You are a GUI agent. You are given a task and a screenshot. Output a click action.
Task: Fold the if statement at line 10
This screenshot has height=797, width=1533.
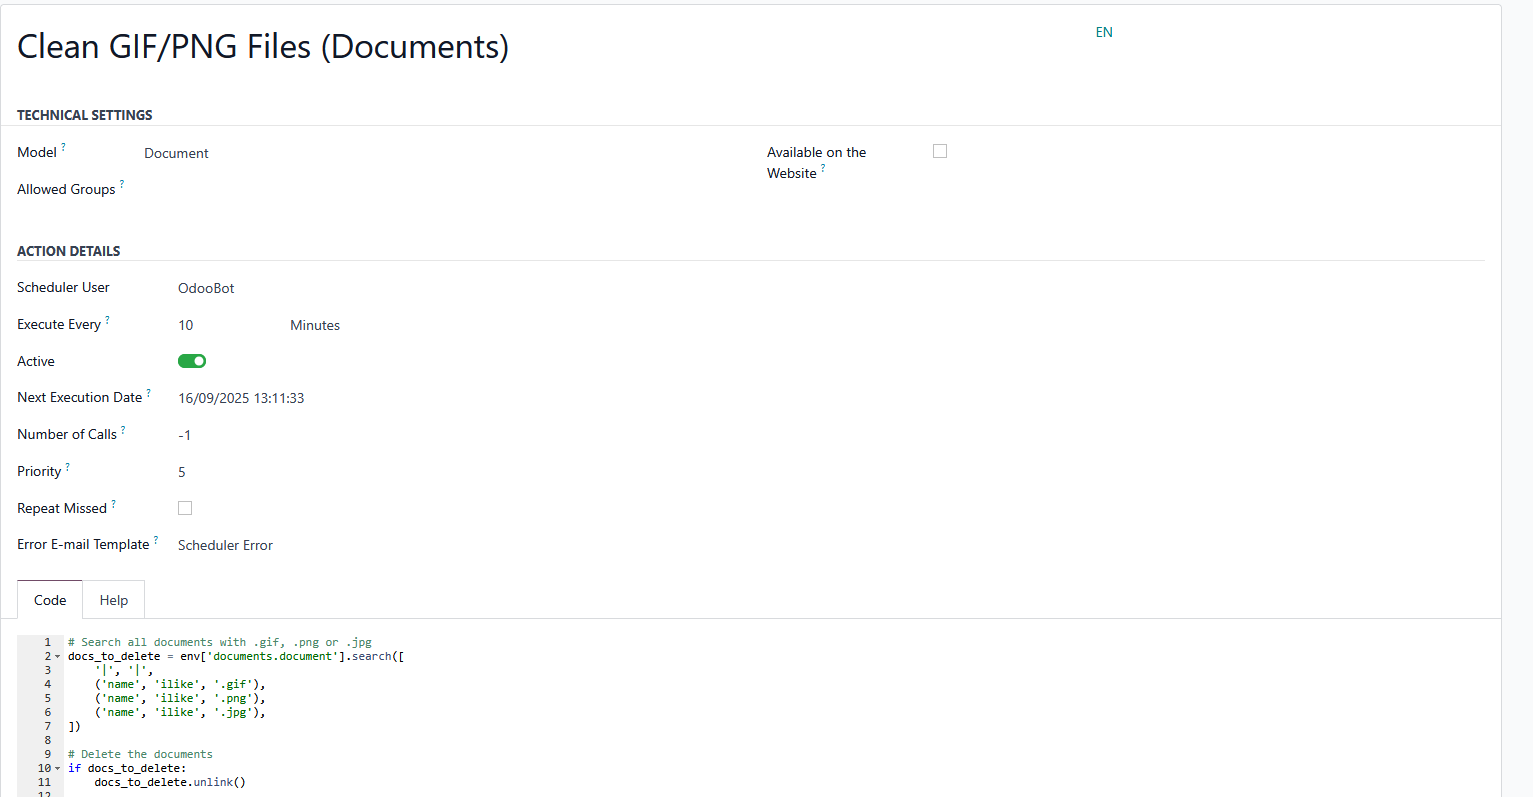[x=57, y=769]
